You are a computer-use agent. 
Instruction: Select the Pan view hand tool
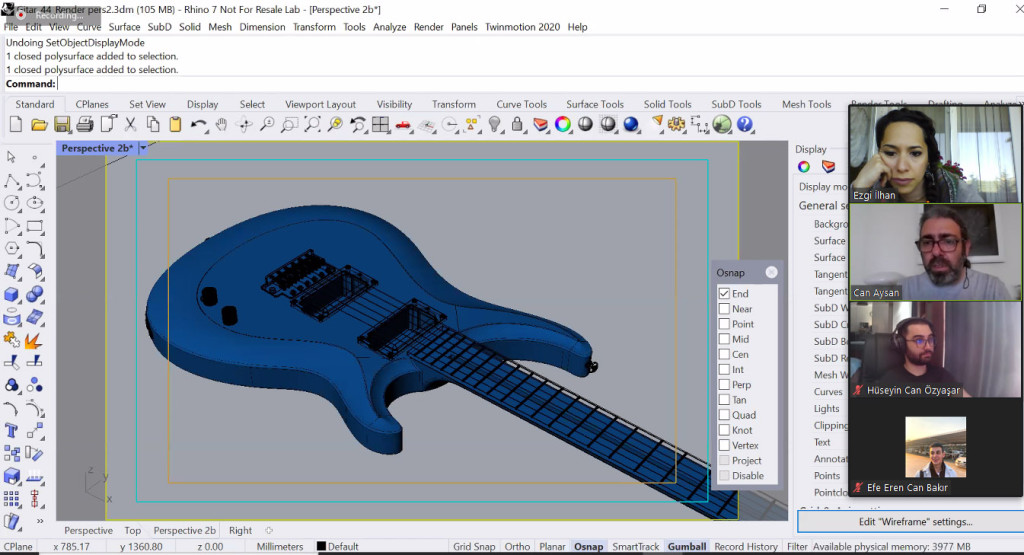pyautogui.click(x=221, y=125)
